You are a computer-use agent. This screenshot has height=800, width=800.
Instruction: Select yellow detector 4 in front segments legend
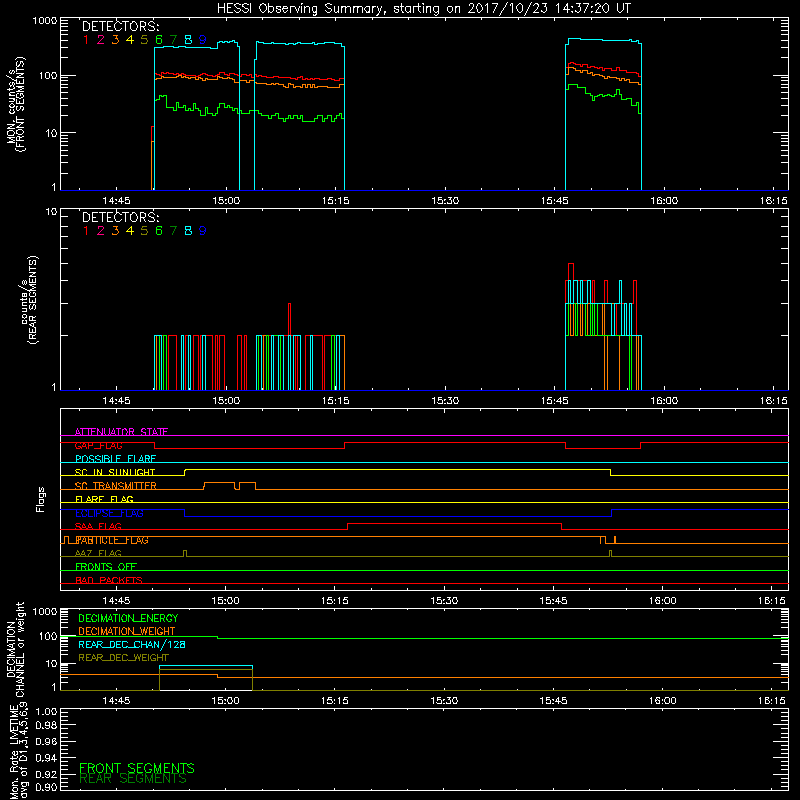point(130,40)
